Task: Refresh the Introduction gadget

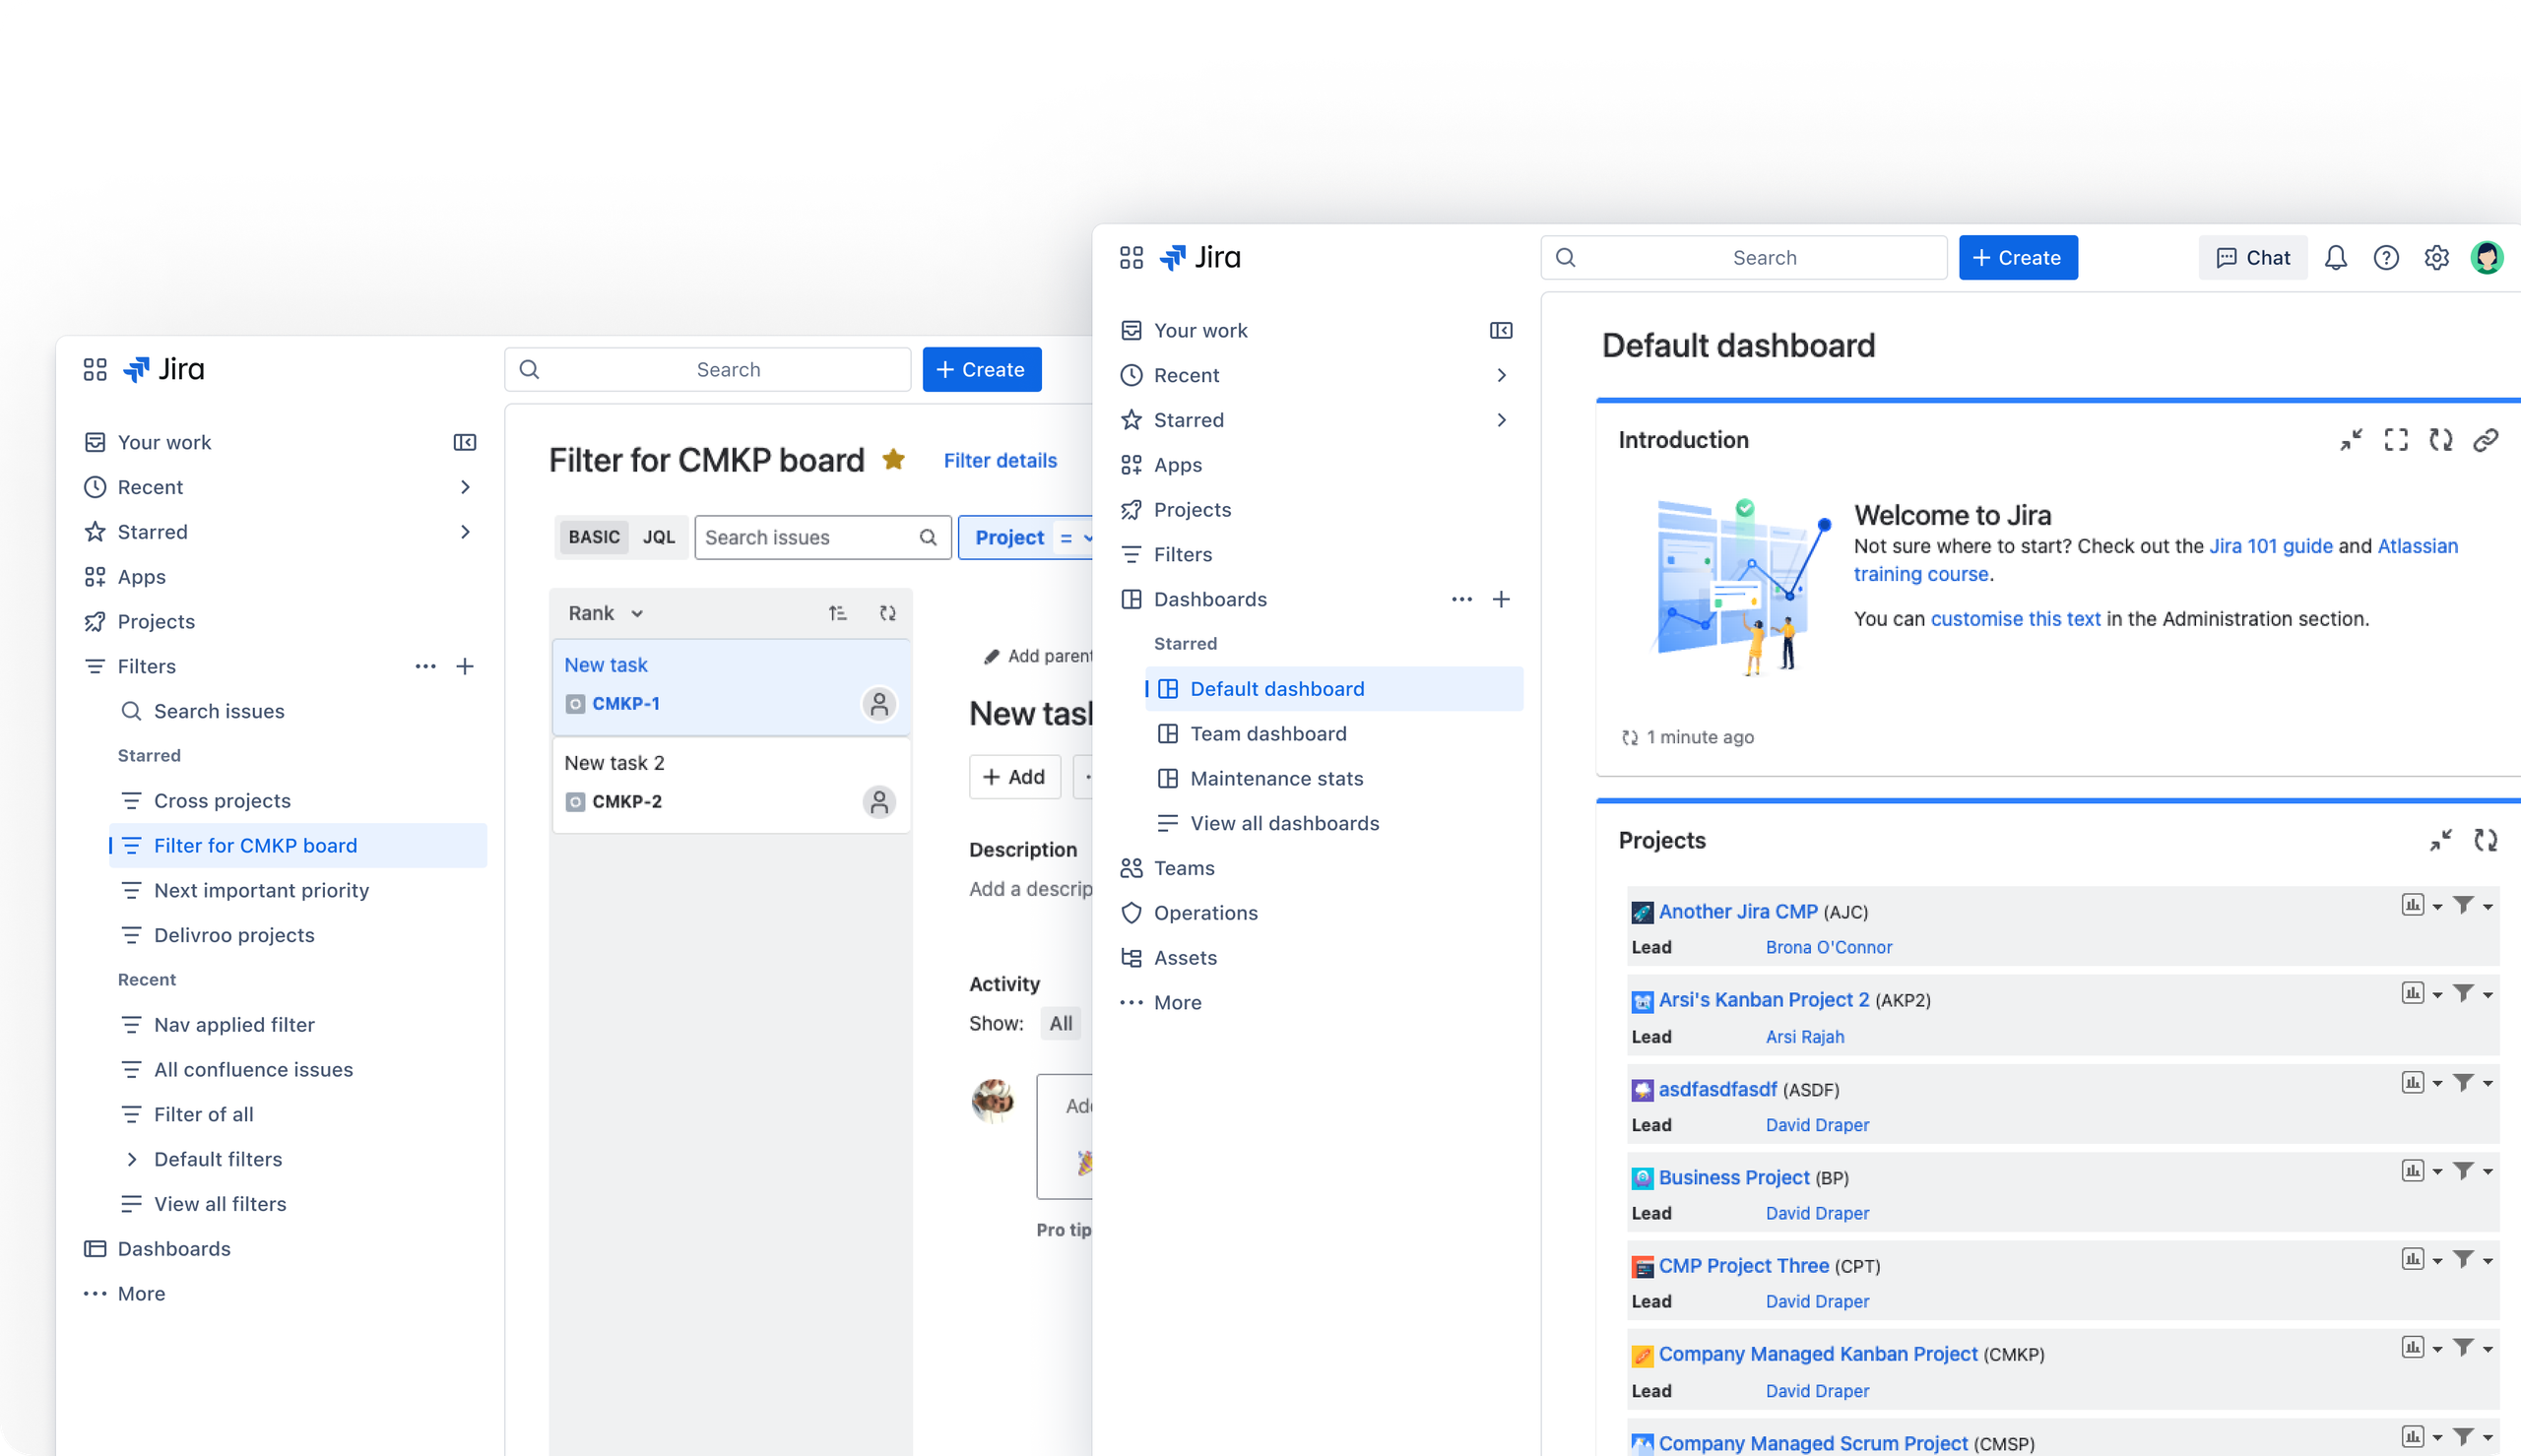Action: pyautogui.click(x=2441, y=440)
